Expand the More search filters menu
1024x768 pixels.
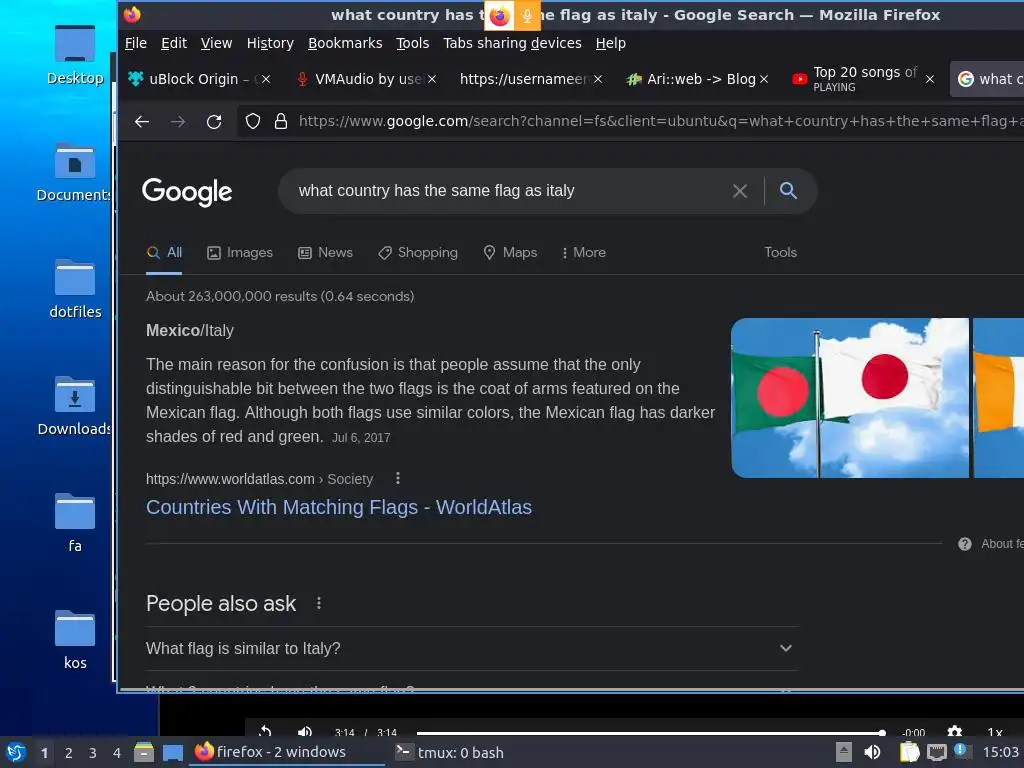tap(583, 253)
